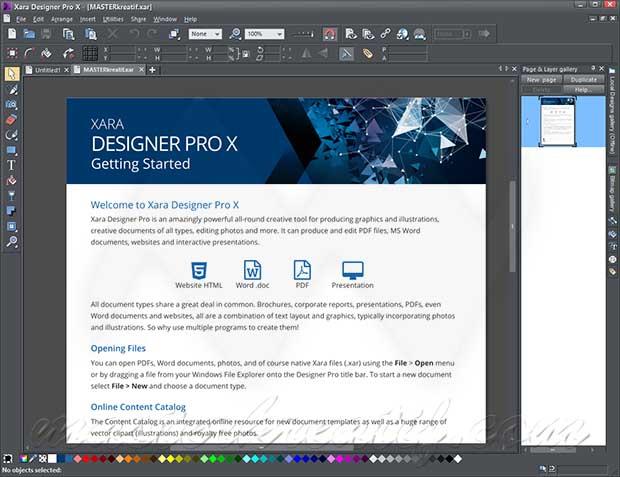Open the 100% zoom dropdown
Screen dimensions: 620x477
[264, 34]
